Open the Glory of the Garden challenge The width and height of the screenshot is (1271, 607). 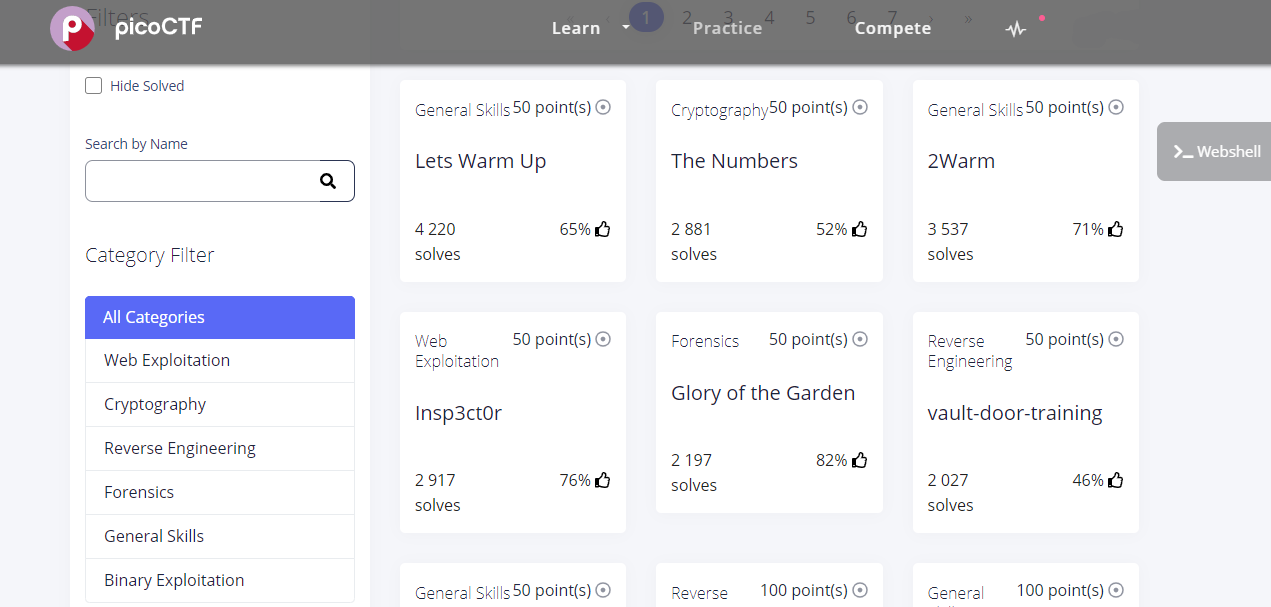click(x=763, y=393)
